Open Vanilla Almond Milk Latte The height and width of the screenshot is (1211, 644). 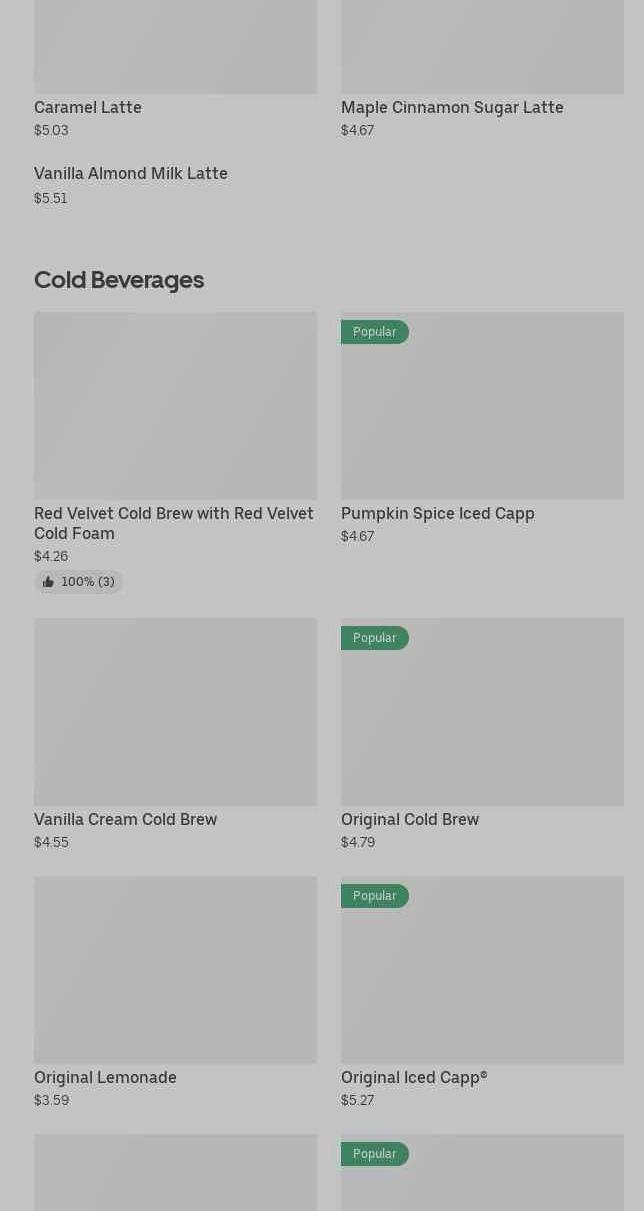(131, 174)
